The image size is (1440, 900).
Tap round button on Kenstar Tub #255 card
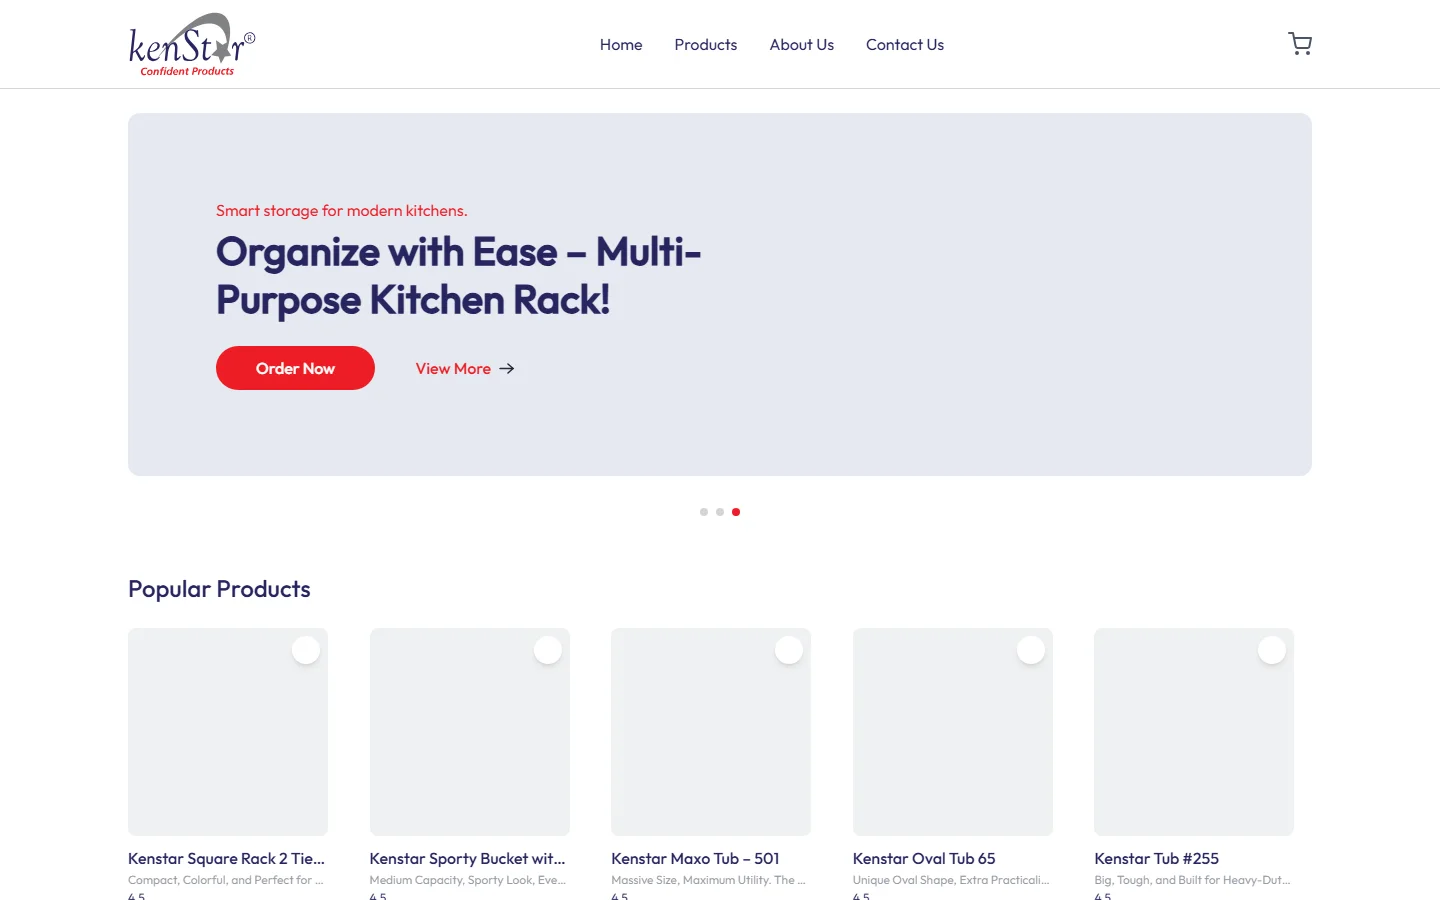(x=1272, y=650)
